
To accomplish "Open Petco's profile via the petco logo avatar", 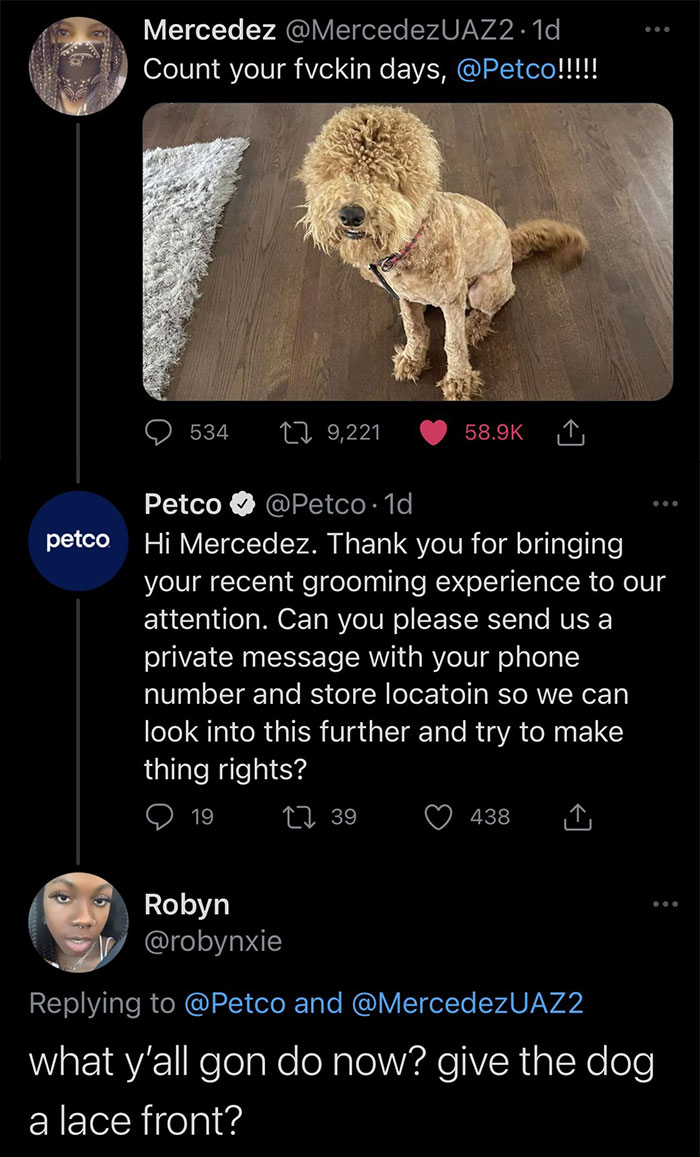I will (x=78, y=542).
